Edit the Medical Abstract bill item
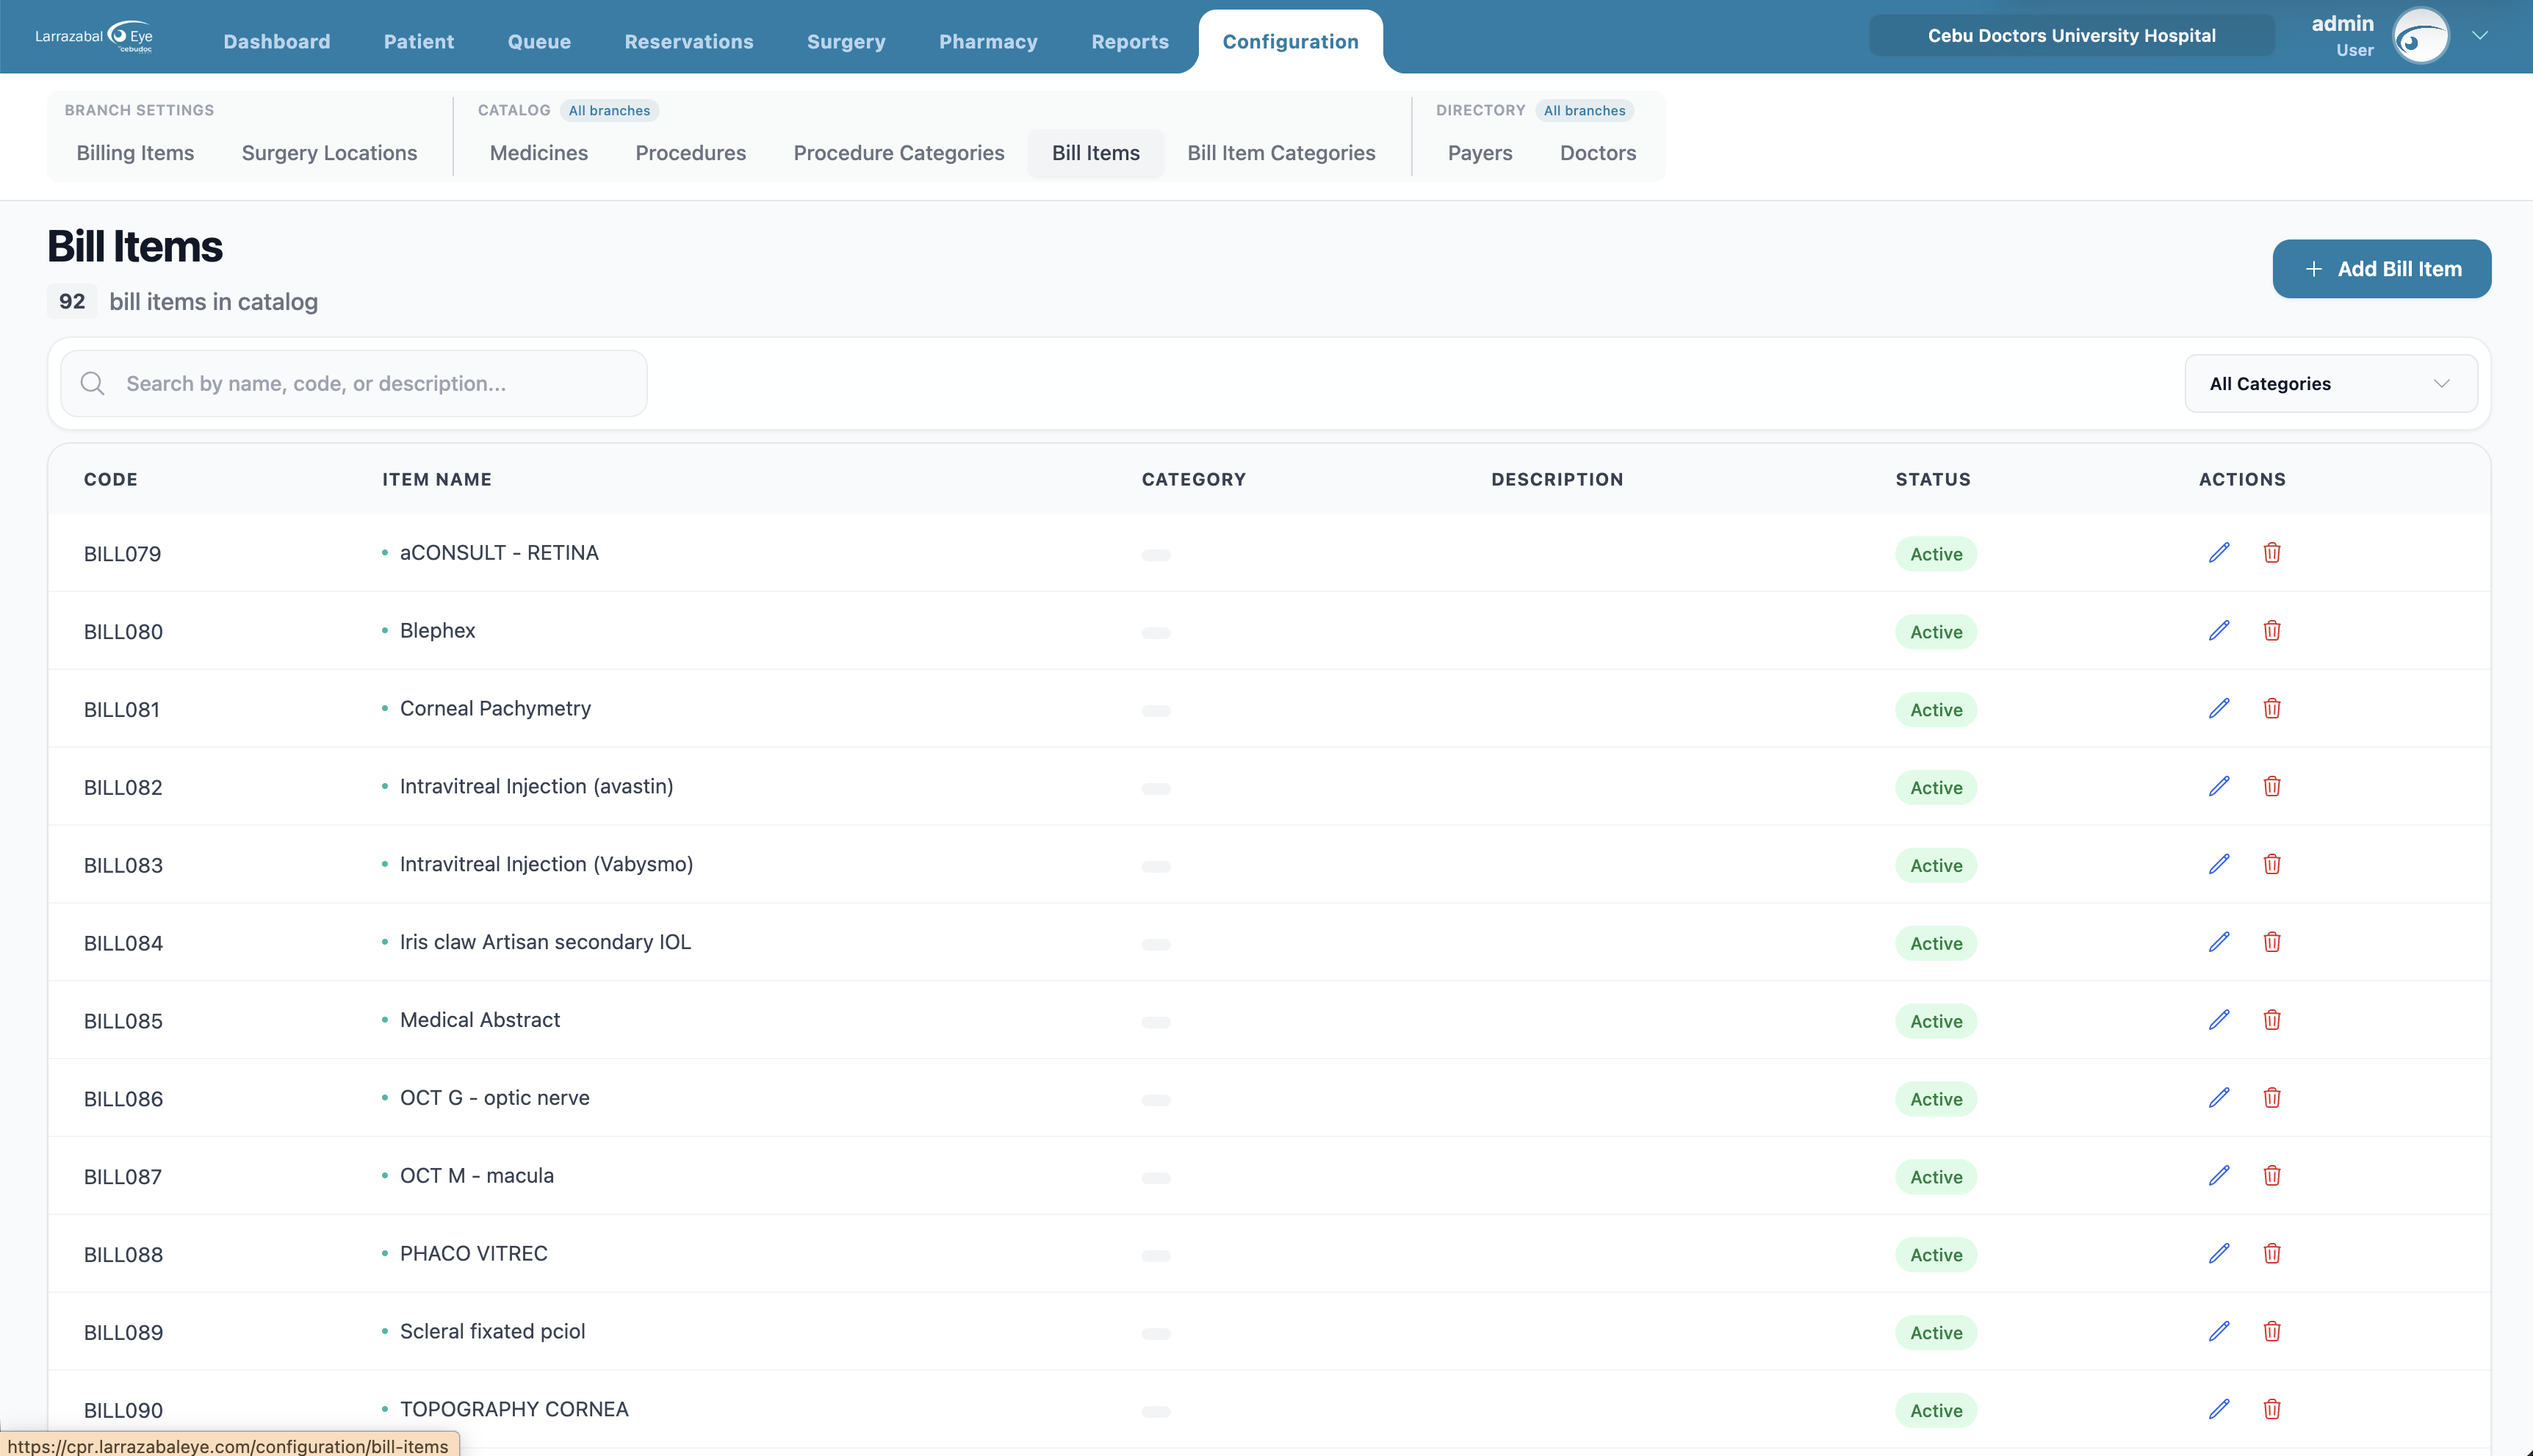2533x1456 pixels. point(2219,1021)
